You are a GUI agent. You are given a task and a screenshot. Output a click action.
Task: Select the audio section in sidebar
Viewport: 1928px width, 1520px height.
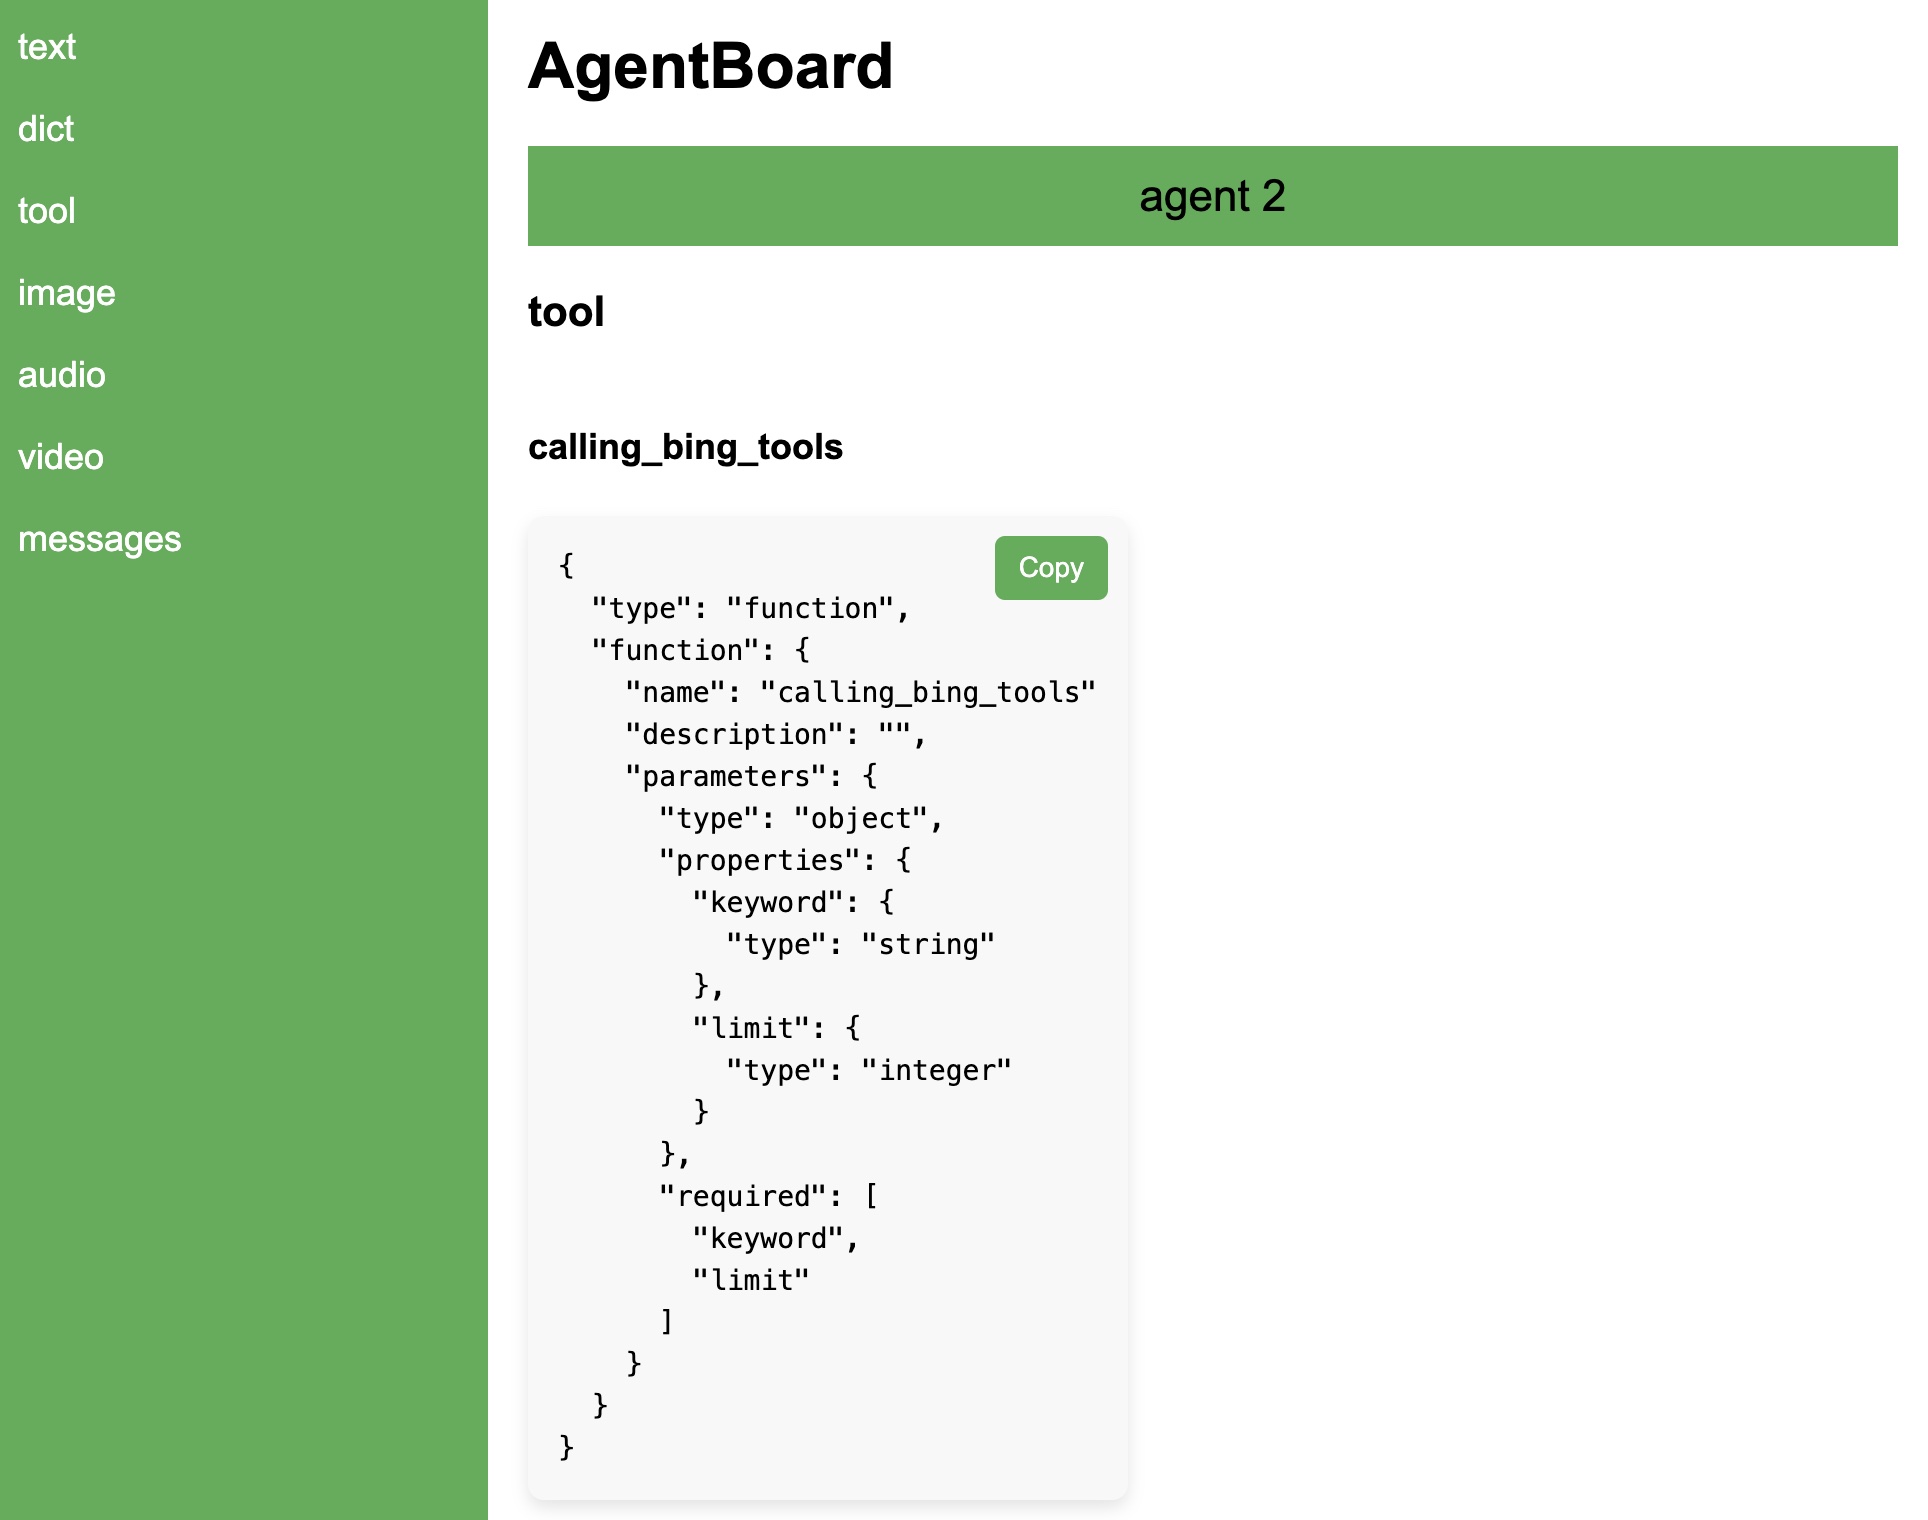(x=61, y=373)
